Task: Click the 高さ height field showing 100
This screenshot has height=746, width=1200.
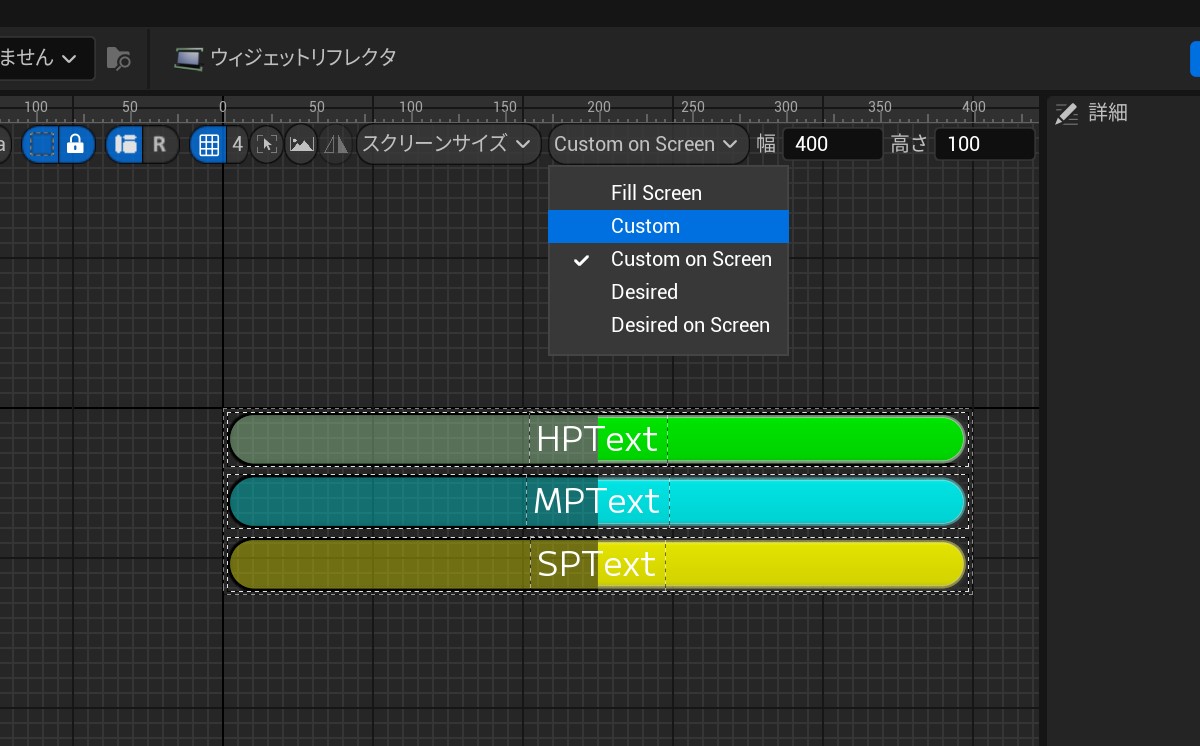Action: [x=983, y=144]
